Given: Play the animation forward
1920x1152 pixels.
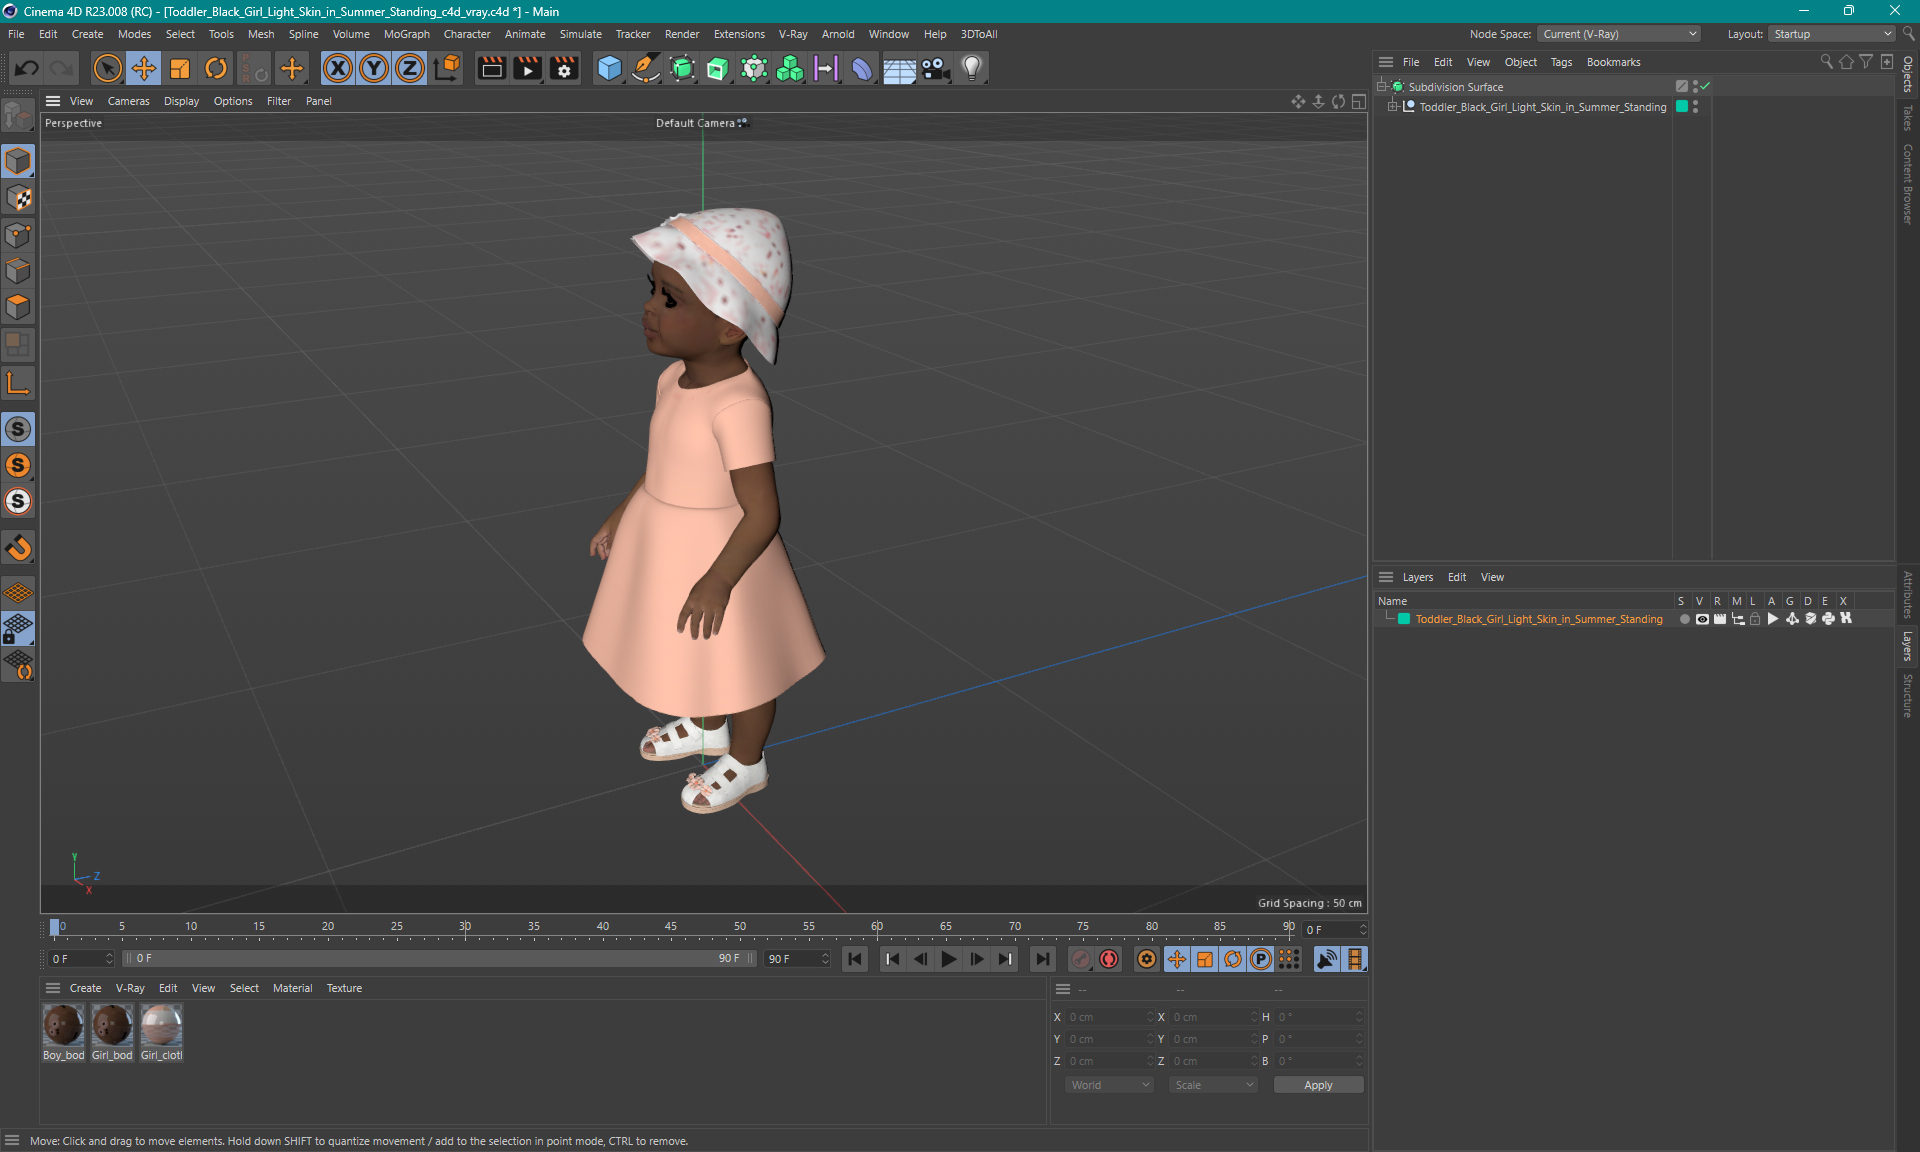Looking at the screenshot, I should [949, 959].
